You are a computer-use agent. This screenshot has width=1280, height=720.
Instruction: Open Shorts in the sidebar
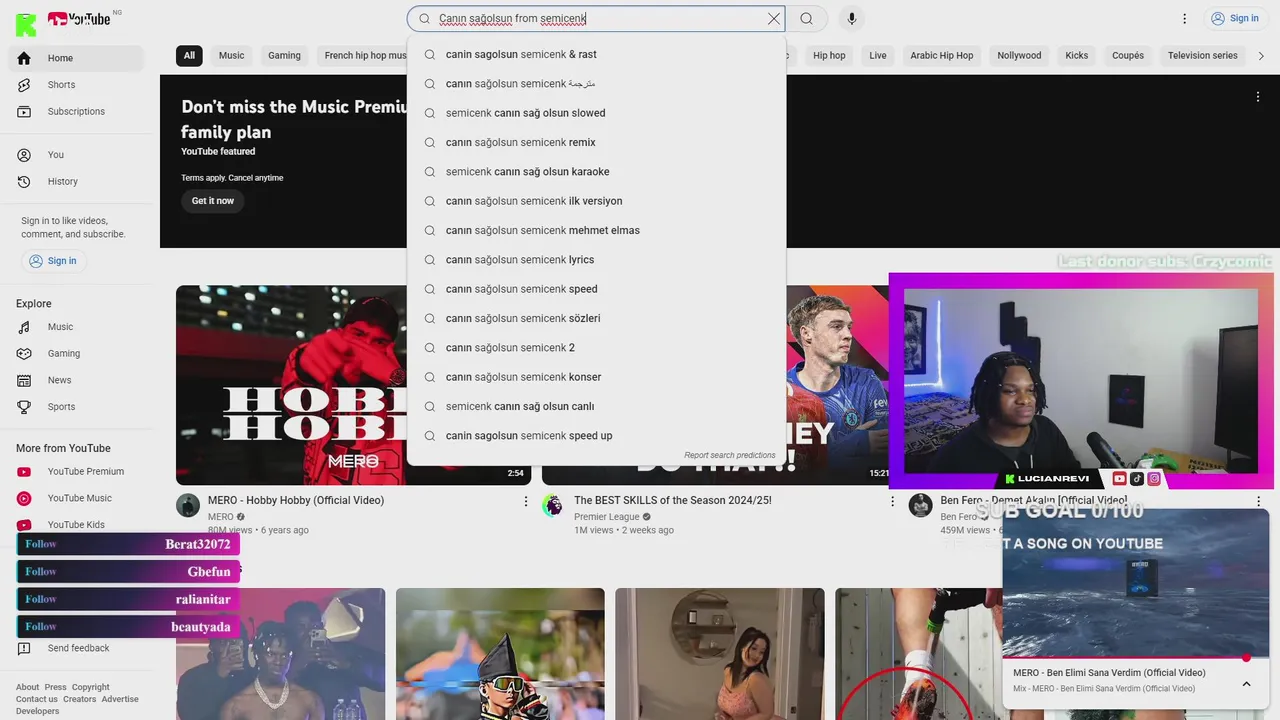(76, 85)
